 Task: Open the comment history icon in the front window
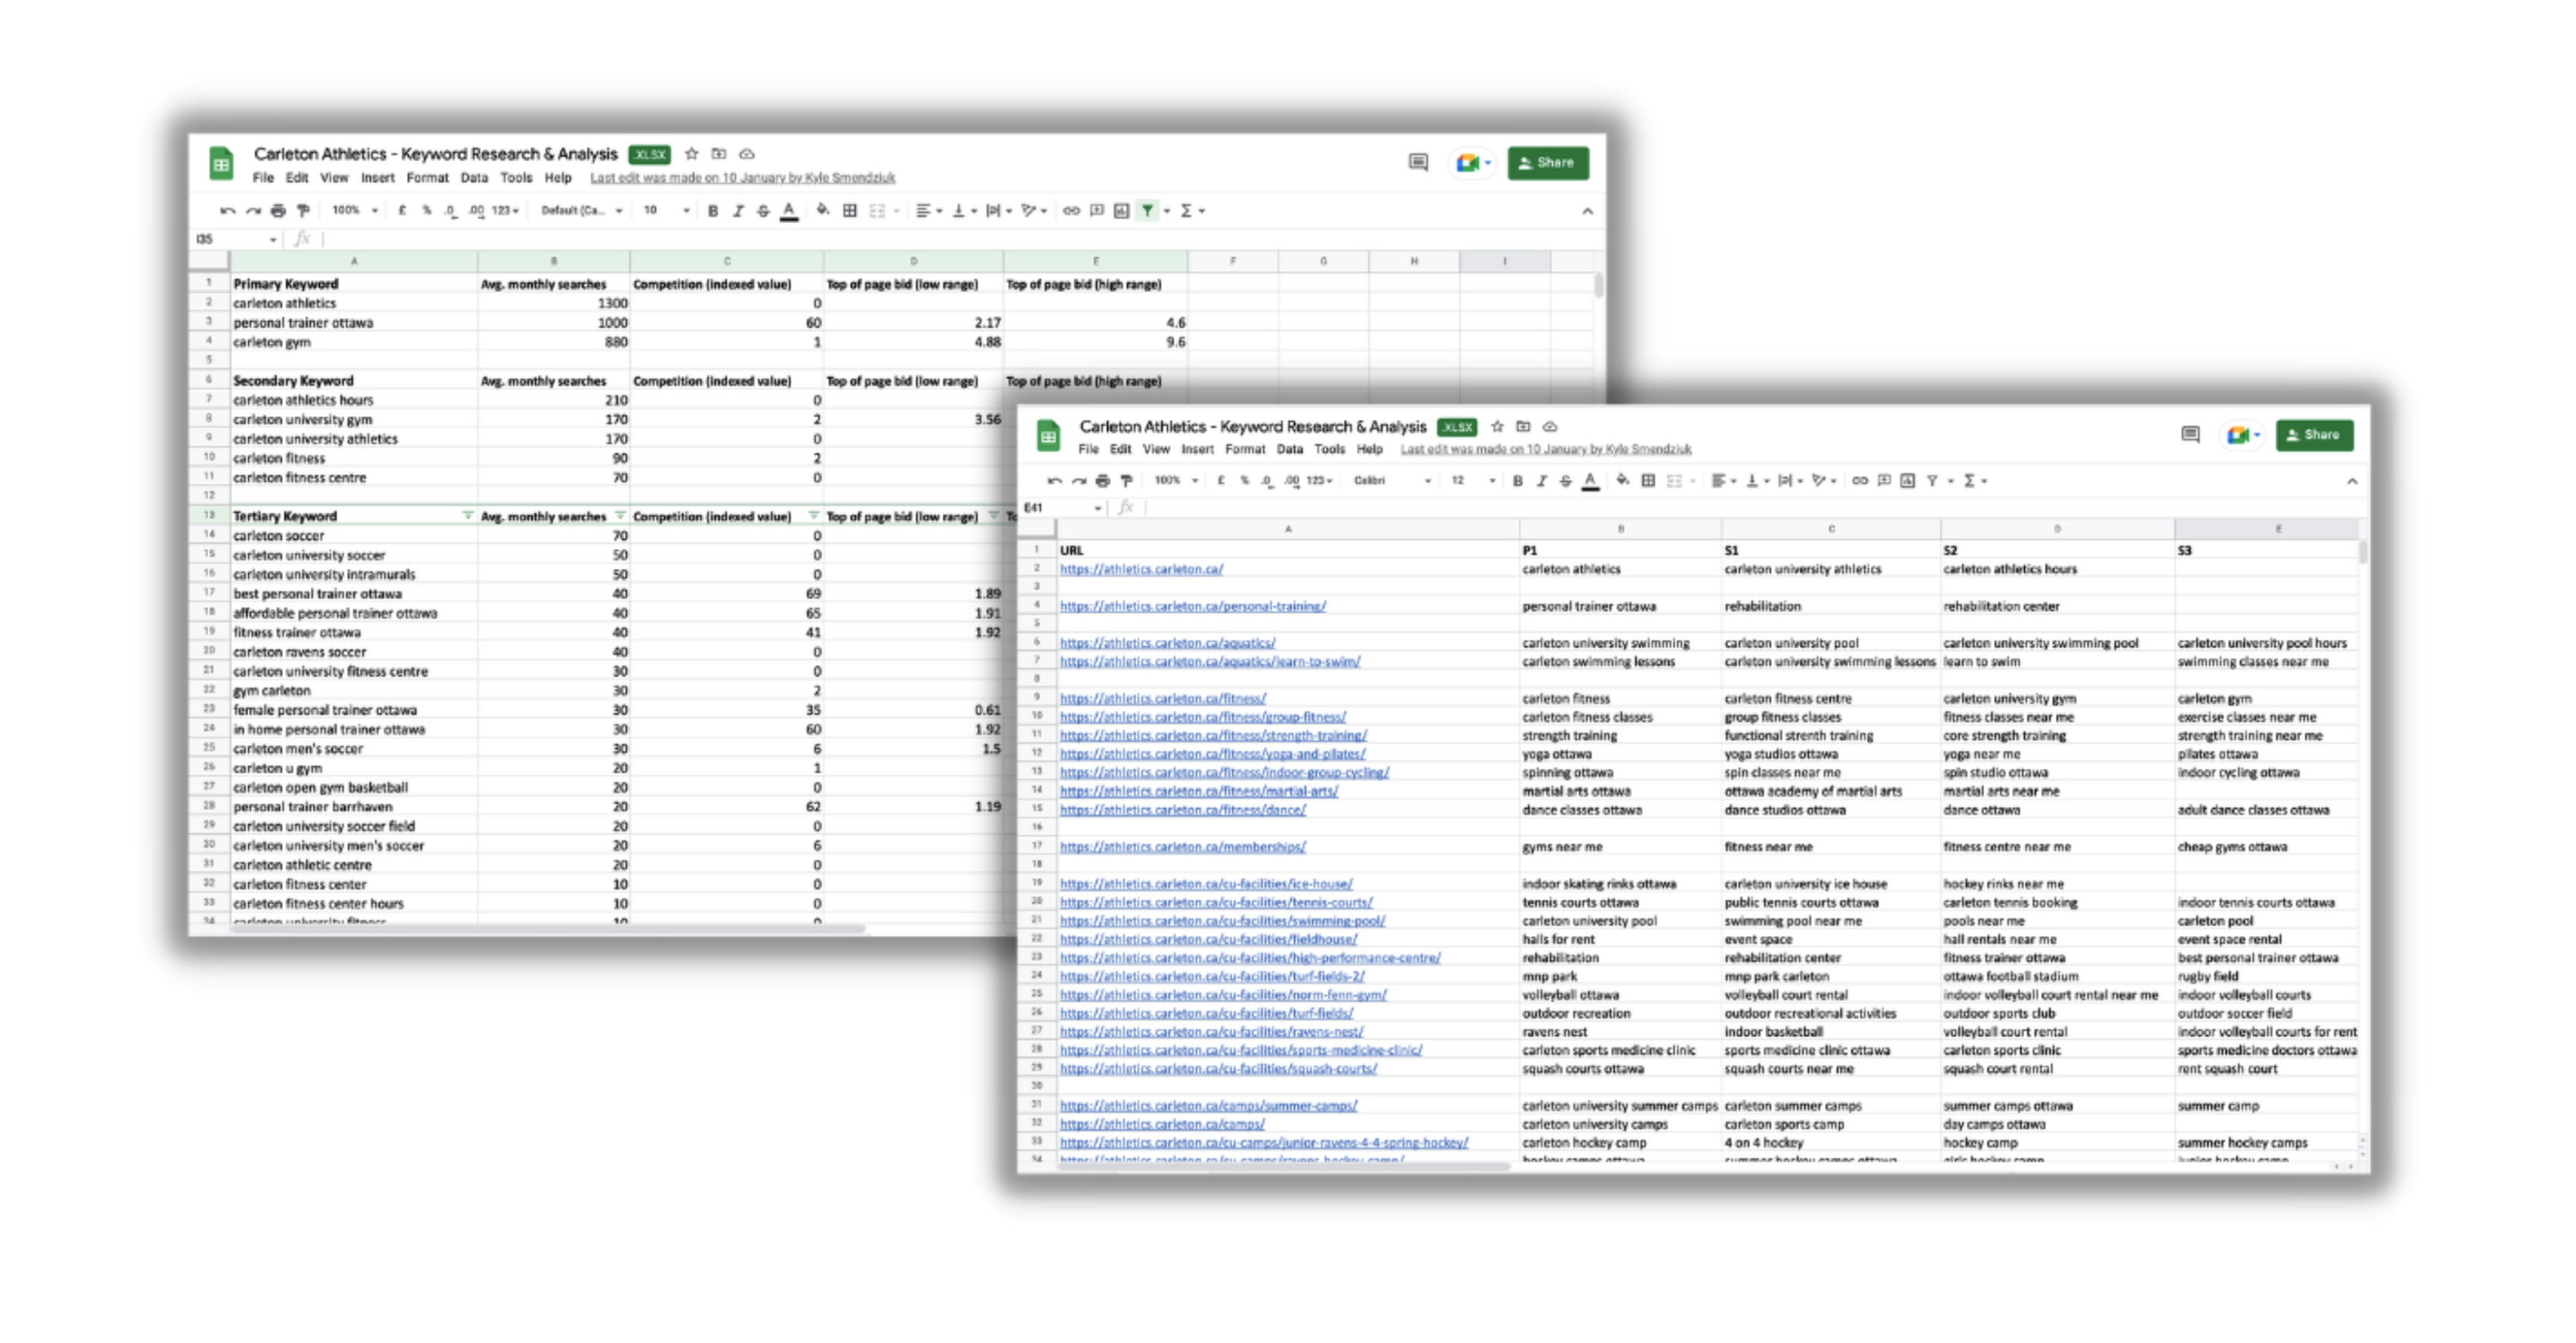point(2190,434)
